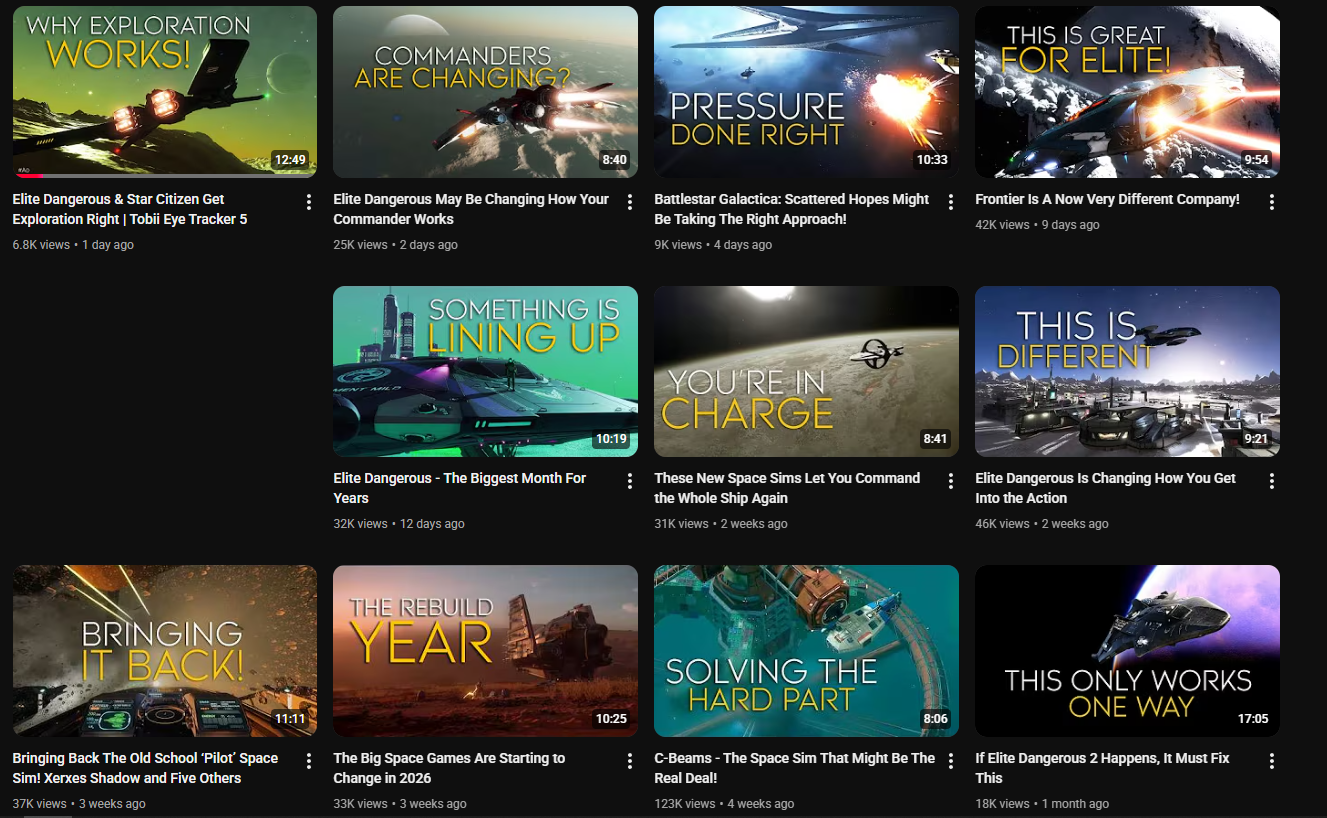The image size is (1327, 818).
Task: Open title 'Frontier Is A Now Very Different Company!'
Action: pyautogui.click(x=1107, y=199)
